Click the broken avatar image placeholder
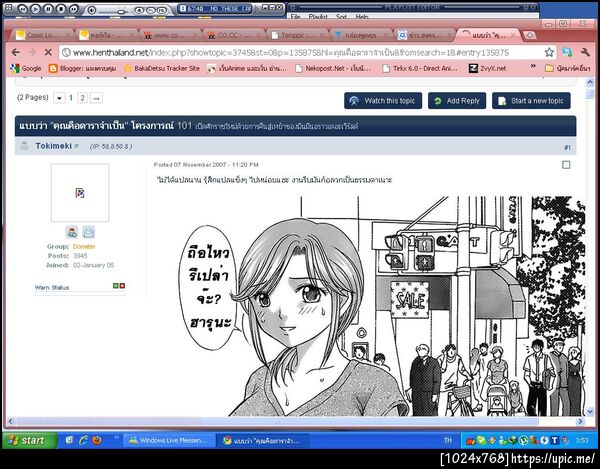Screen dimensions: 600x469 pos(80,193)
